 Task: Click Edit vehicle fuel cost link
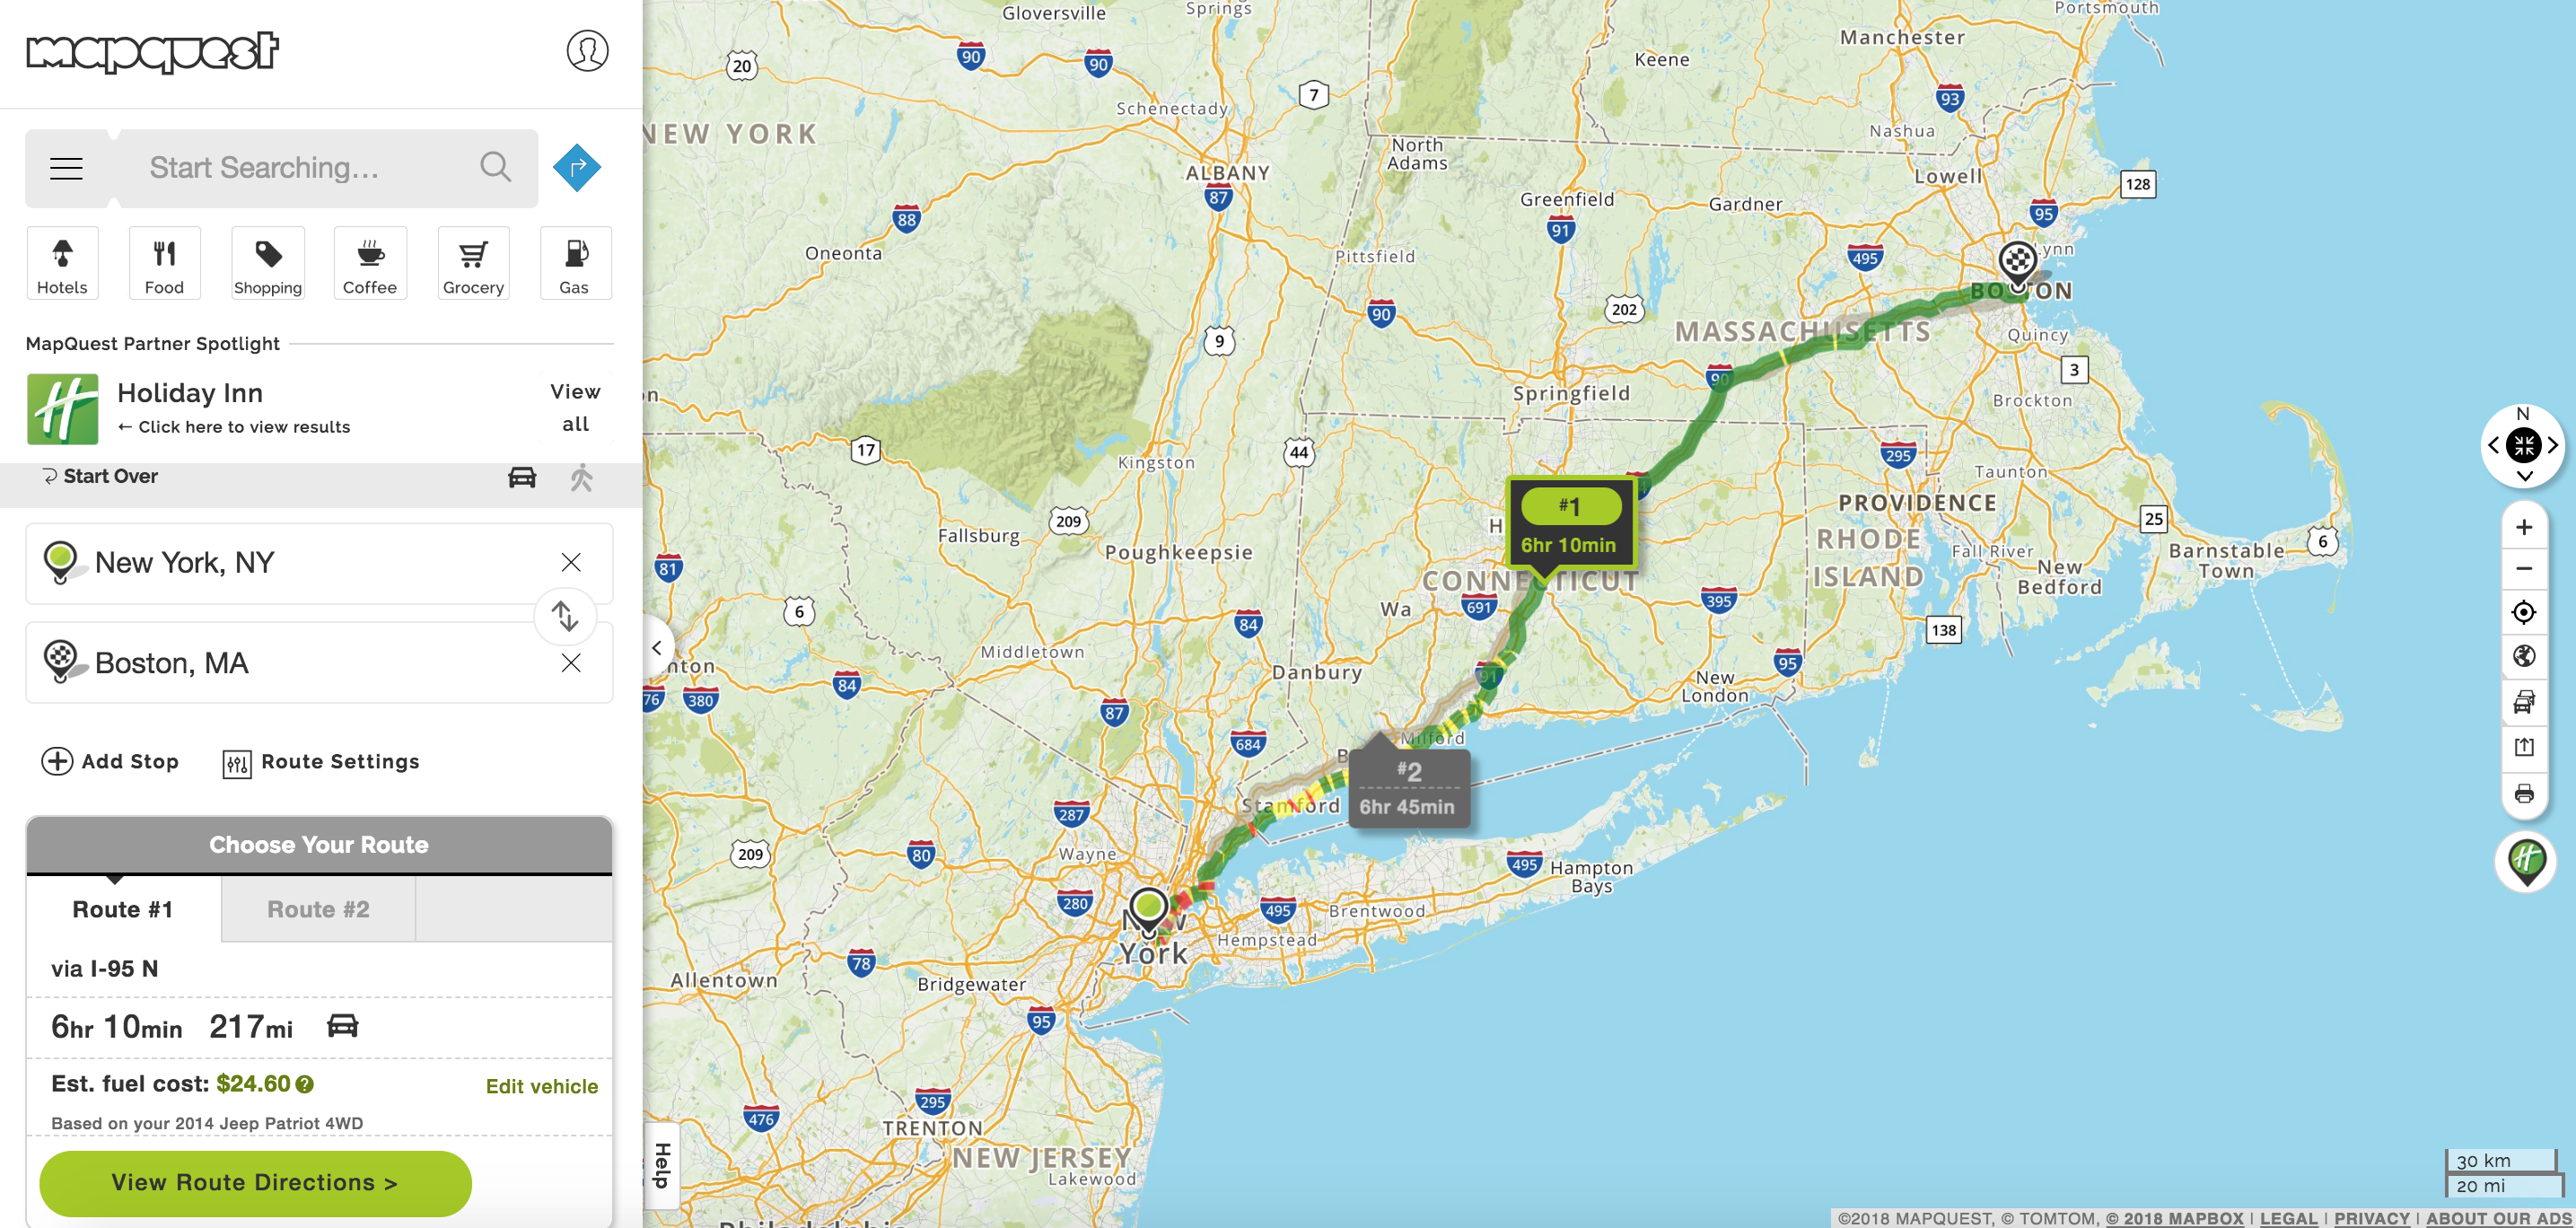pyautogui.click(x=542, y=1085)
